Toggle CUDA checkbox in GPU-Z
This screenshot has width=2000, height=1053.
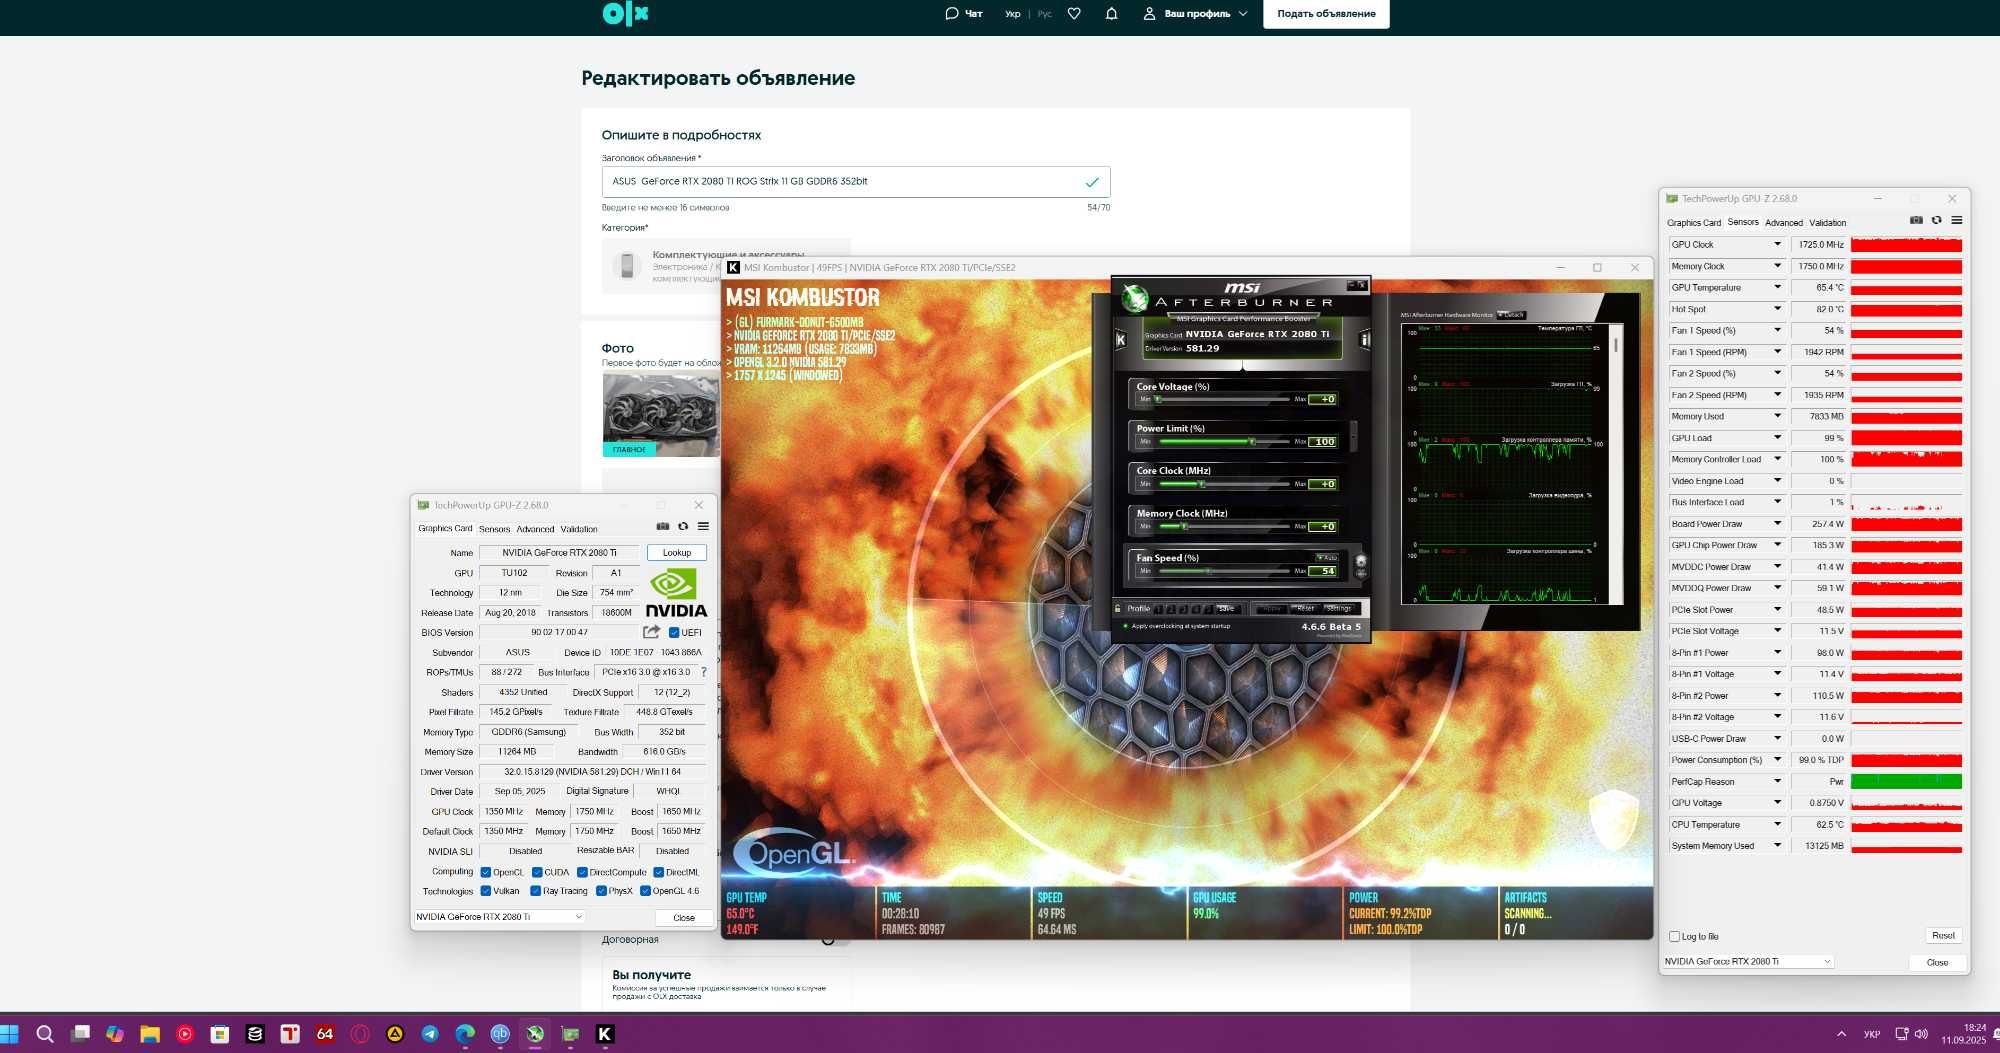pos(537,872)
